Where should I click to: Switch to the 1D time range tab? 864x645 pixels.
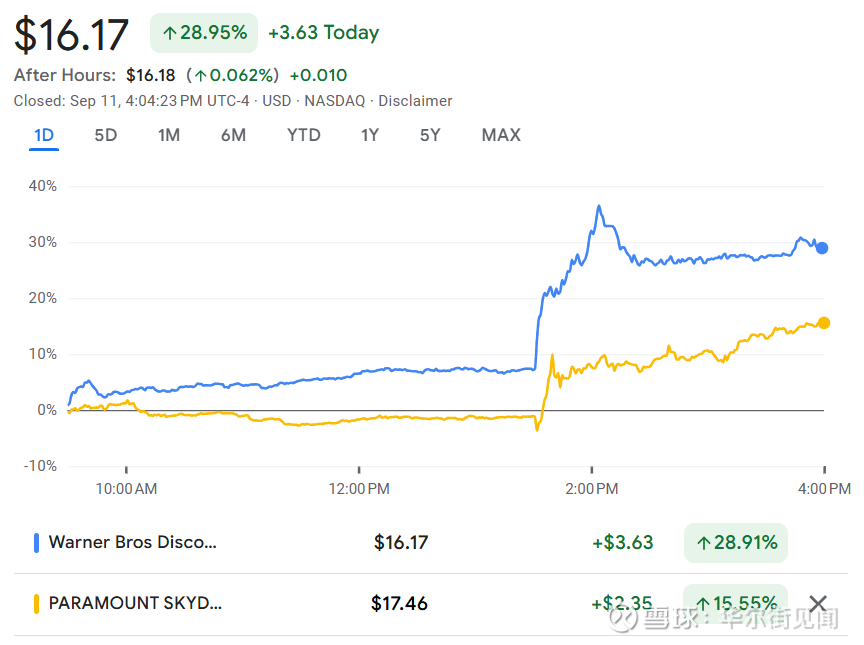(44, 135)
